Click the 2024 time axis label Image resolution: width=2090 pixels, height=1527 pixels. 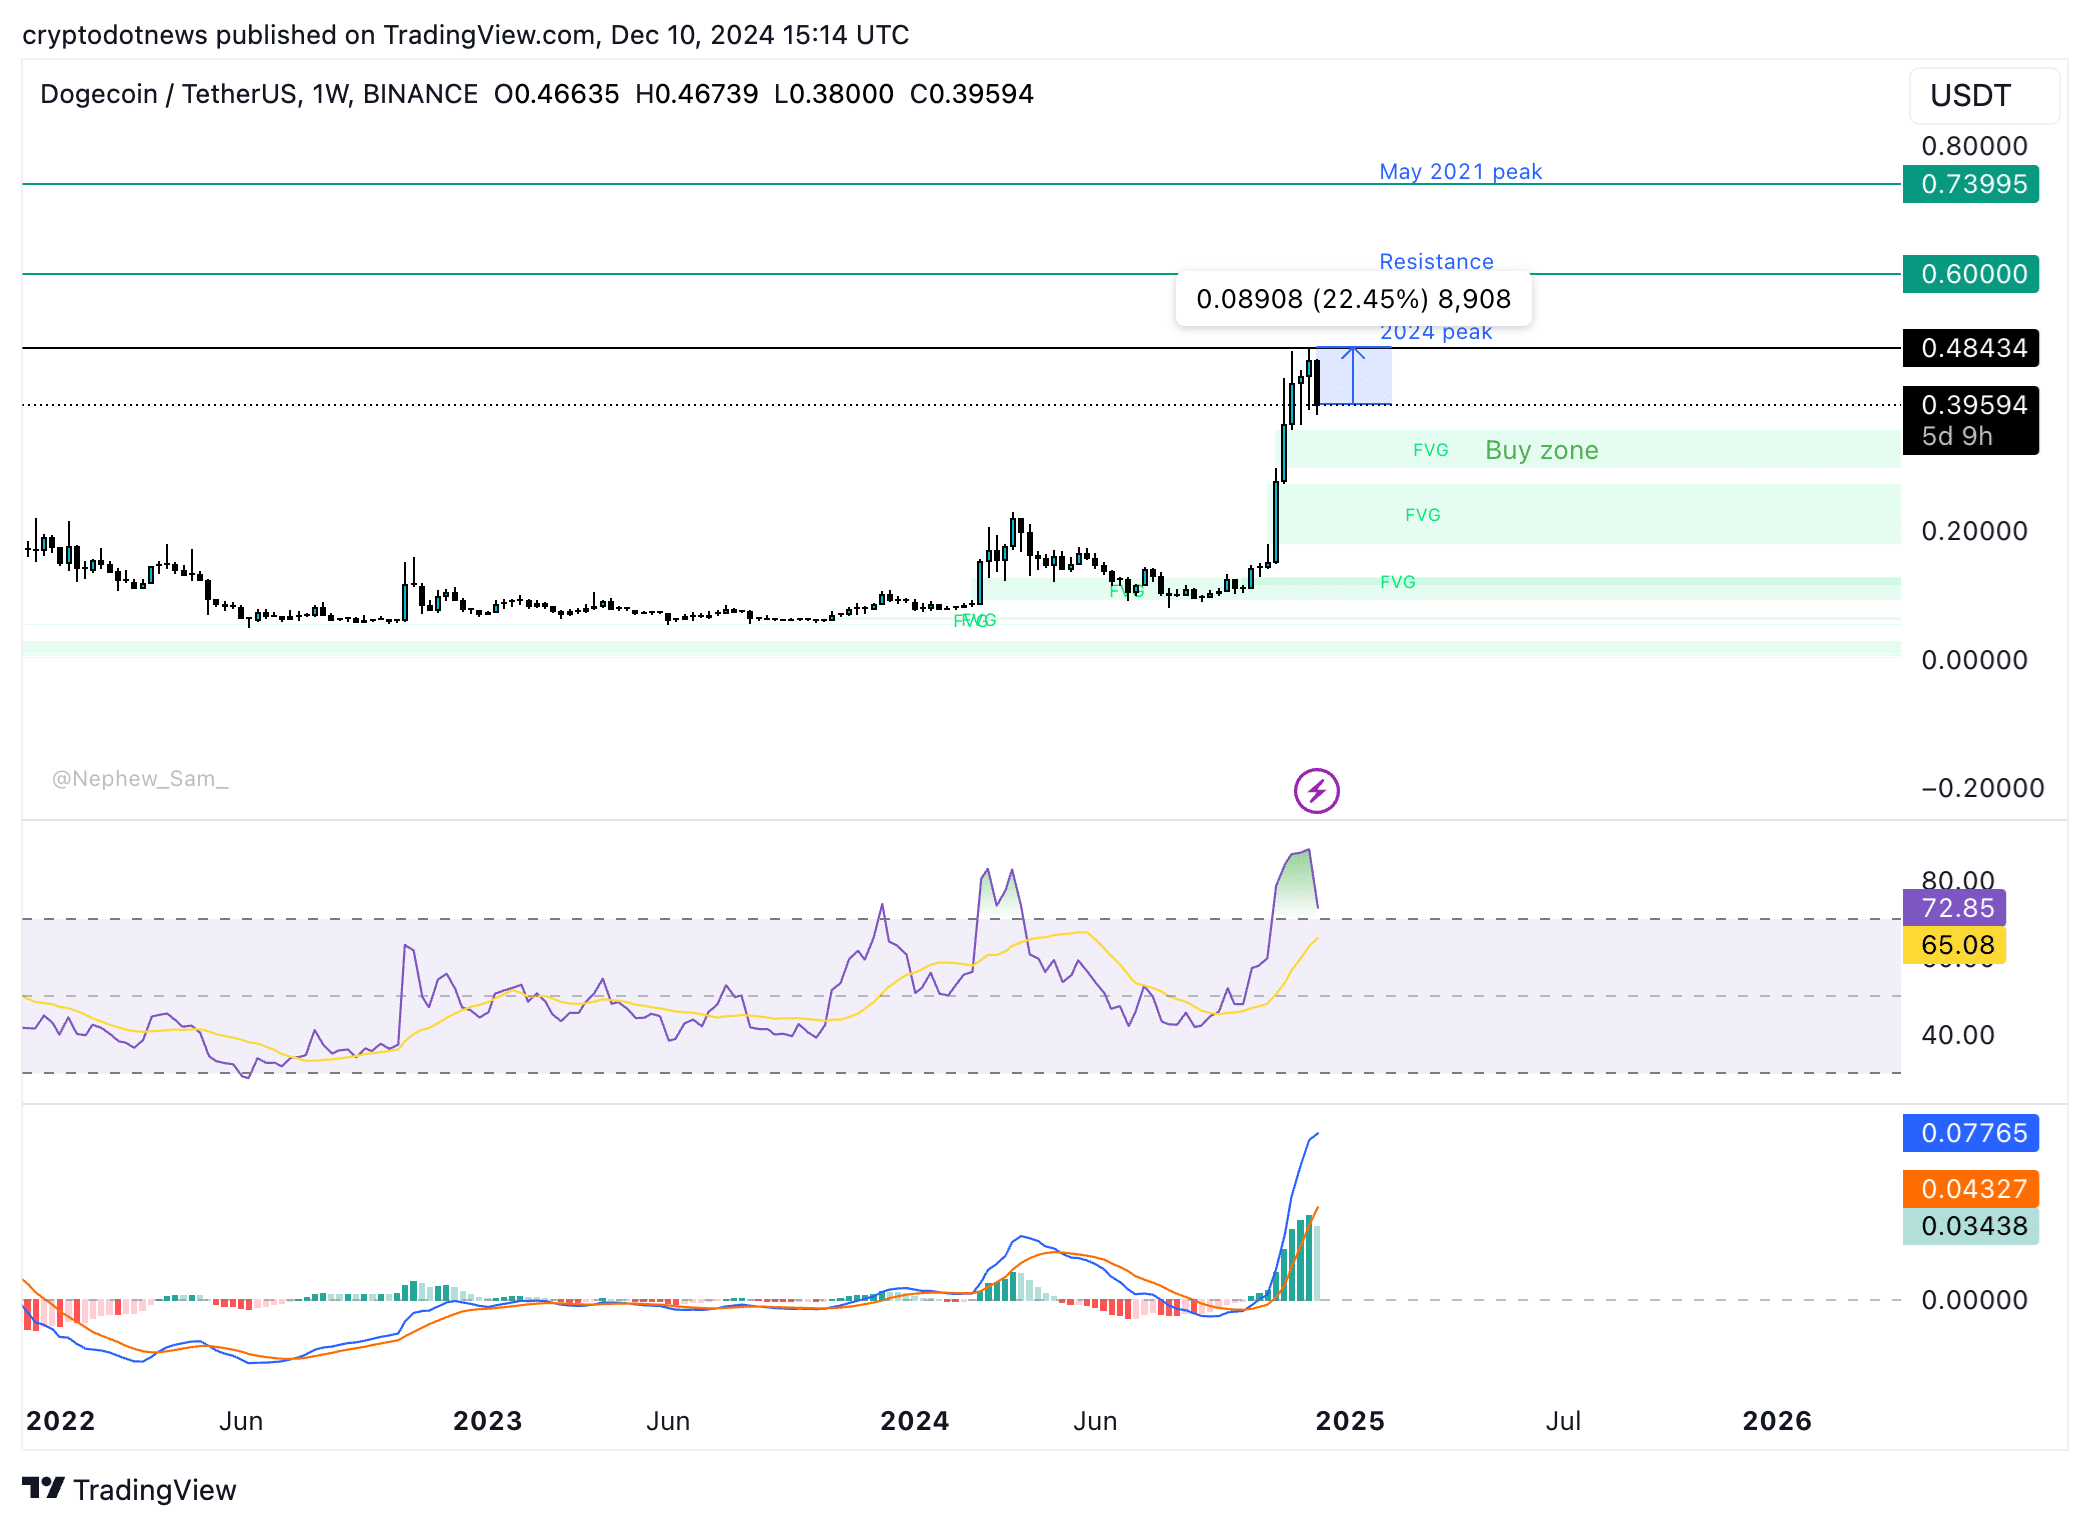pos(914,1421)
